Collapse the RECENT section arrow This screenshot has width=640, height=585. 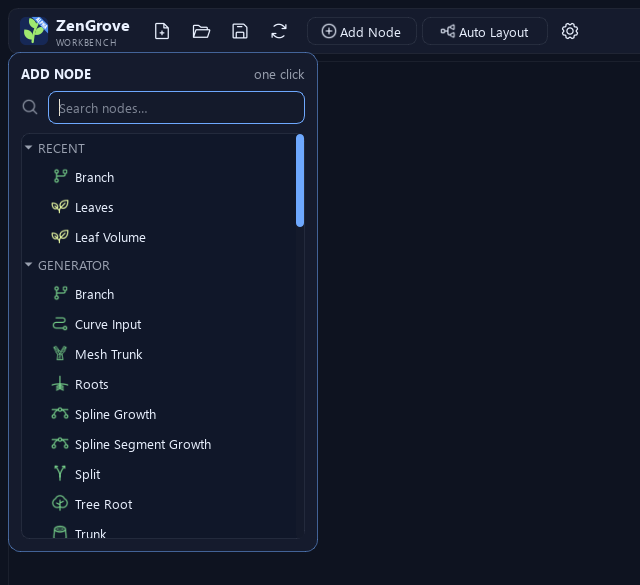click(29, 148)
